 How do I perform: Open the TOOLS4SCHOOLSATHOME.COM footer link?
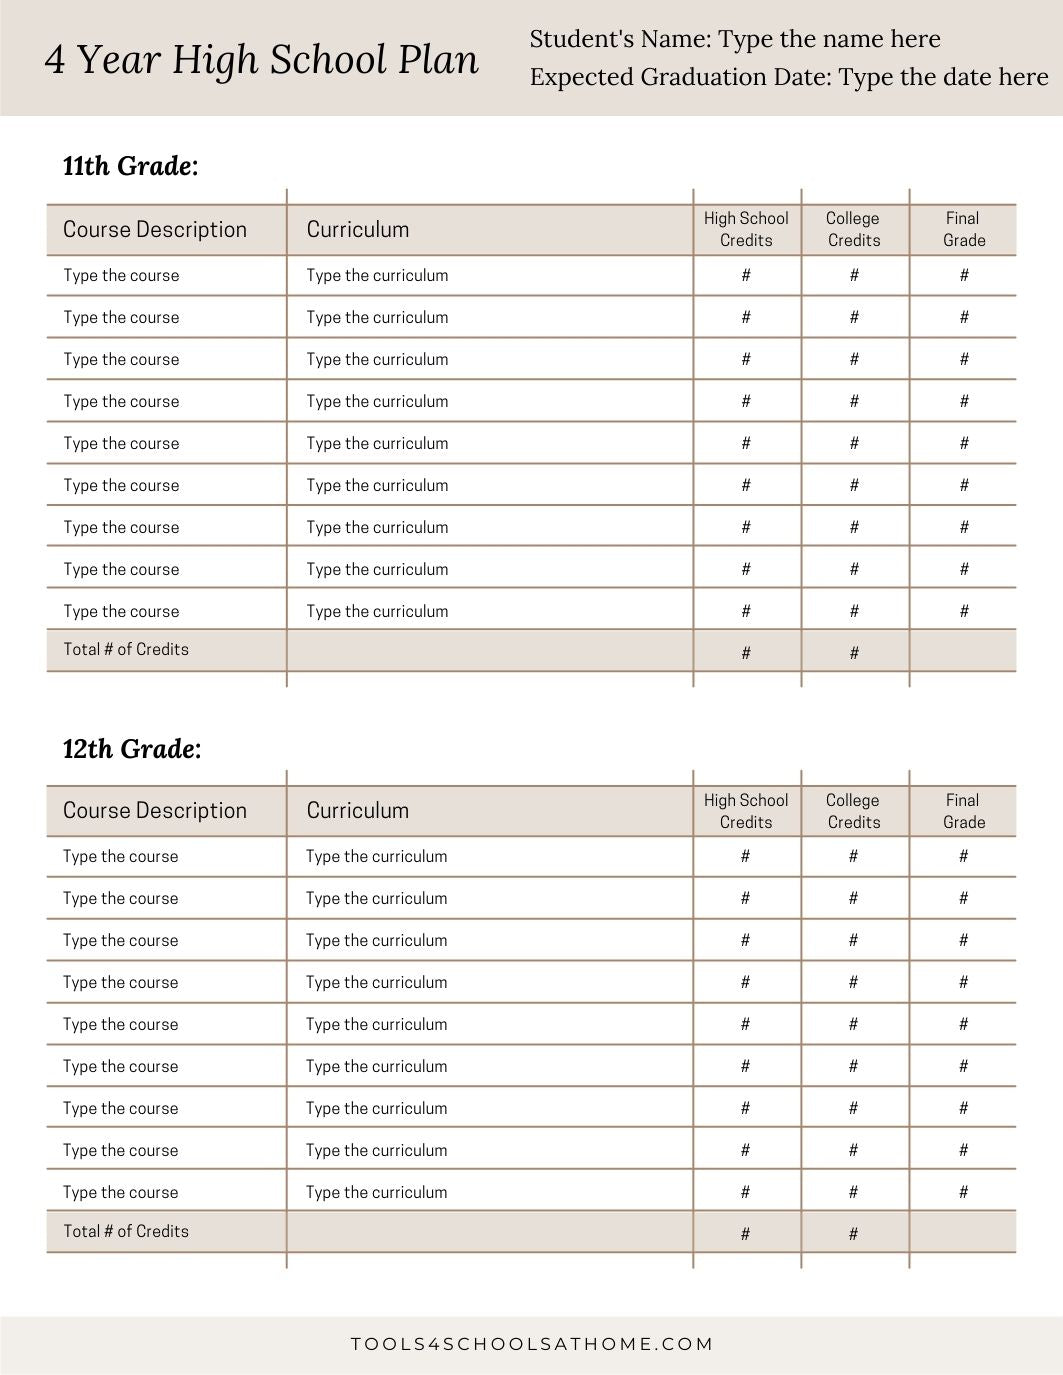[532, 1344]
